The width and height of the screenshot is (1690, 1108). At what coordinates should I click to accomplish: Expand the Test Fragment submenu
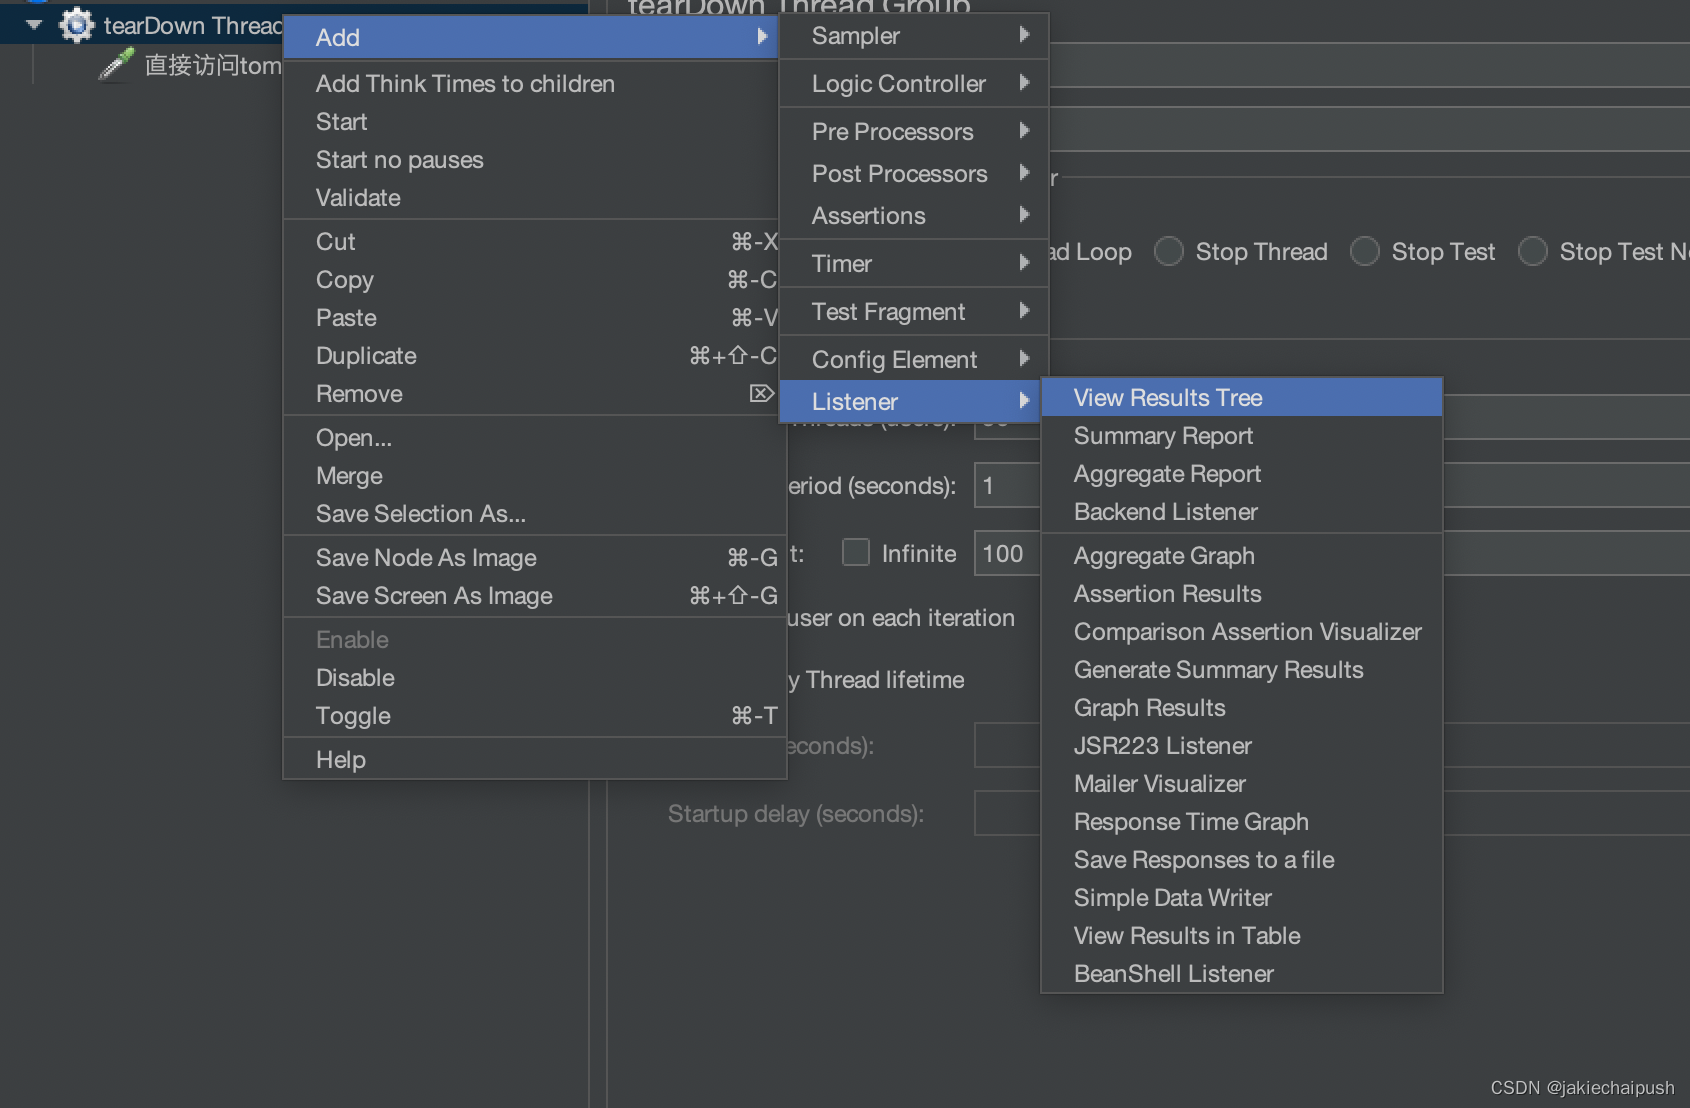click(x=914, y=312)
